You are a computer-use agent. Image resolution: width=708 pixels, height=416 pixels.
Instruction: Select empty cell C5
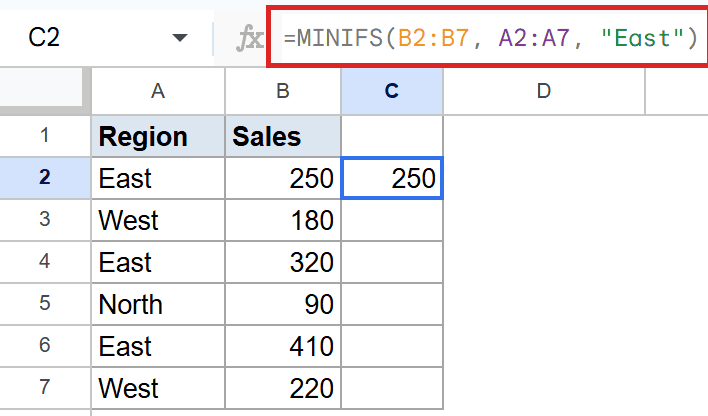(392, 304)
